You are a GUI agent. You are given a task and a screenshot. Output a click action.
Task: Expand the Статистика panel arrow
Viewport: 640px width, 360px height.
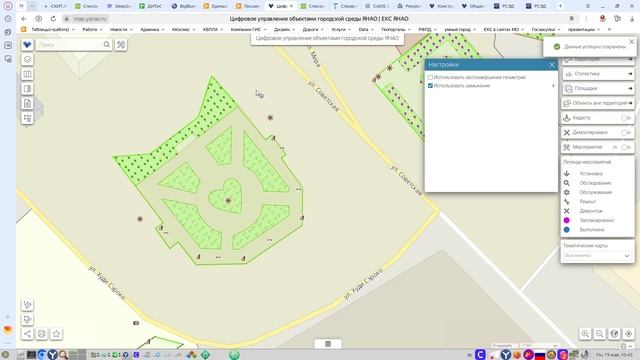[x=630, y=74]
